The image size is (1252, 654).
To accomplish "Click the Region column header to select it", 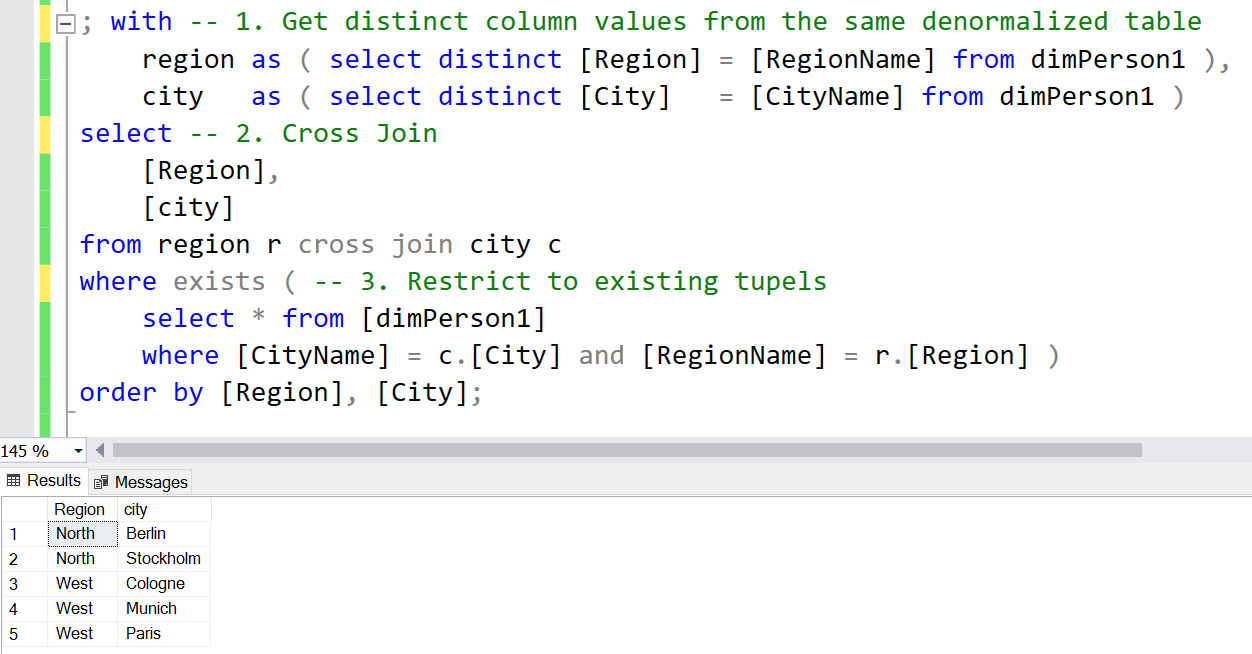I will [80, 509].
